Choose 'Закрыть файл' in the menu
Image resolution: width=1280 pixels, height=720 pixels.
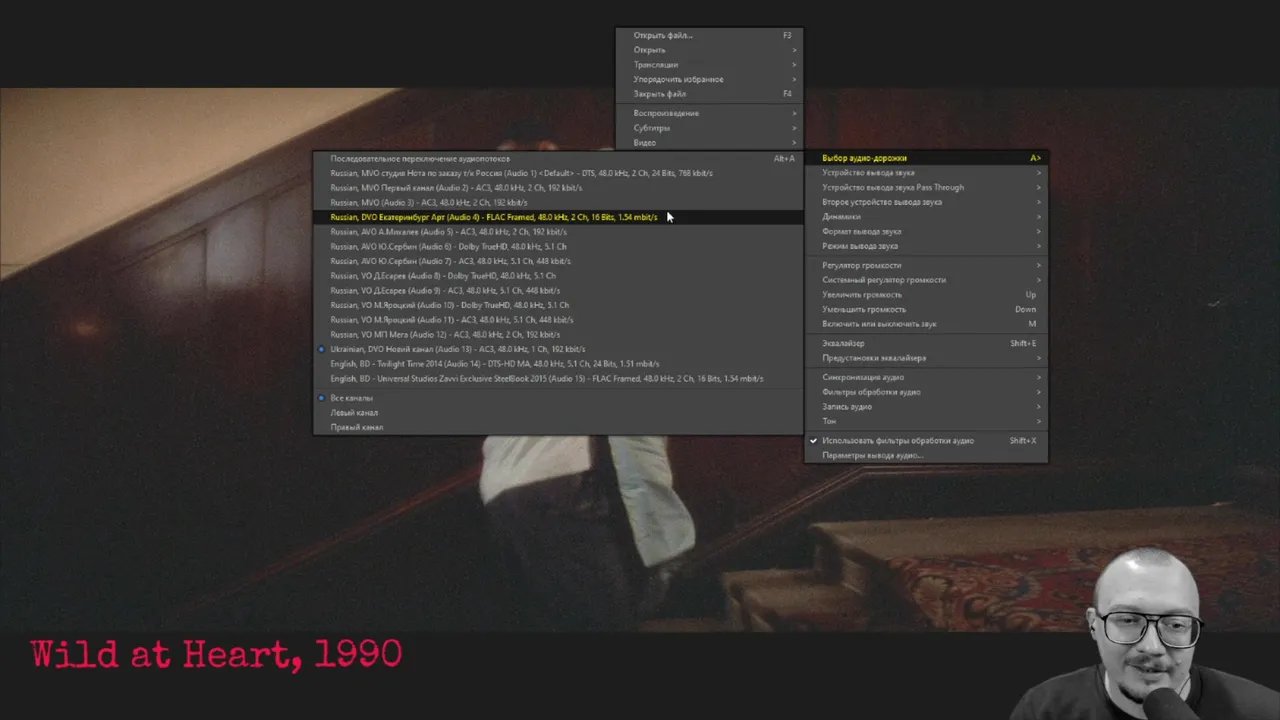tap(709, 94)
